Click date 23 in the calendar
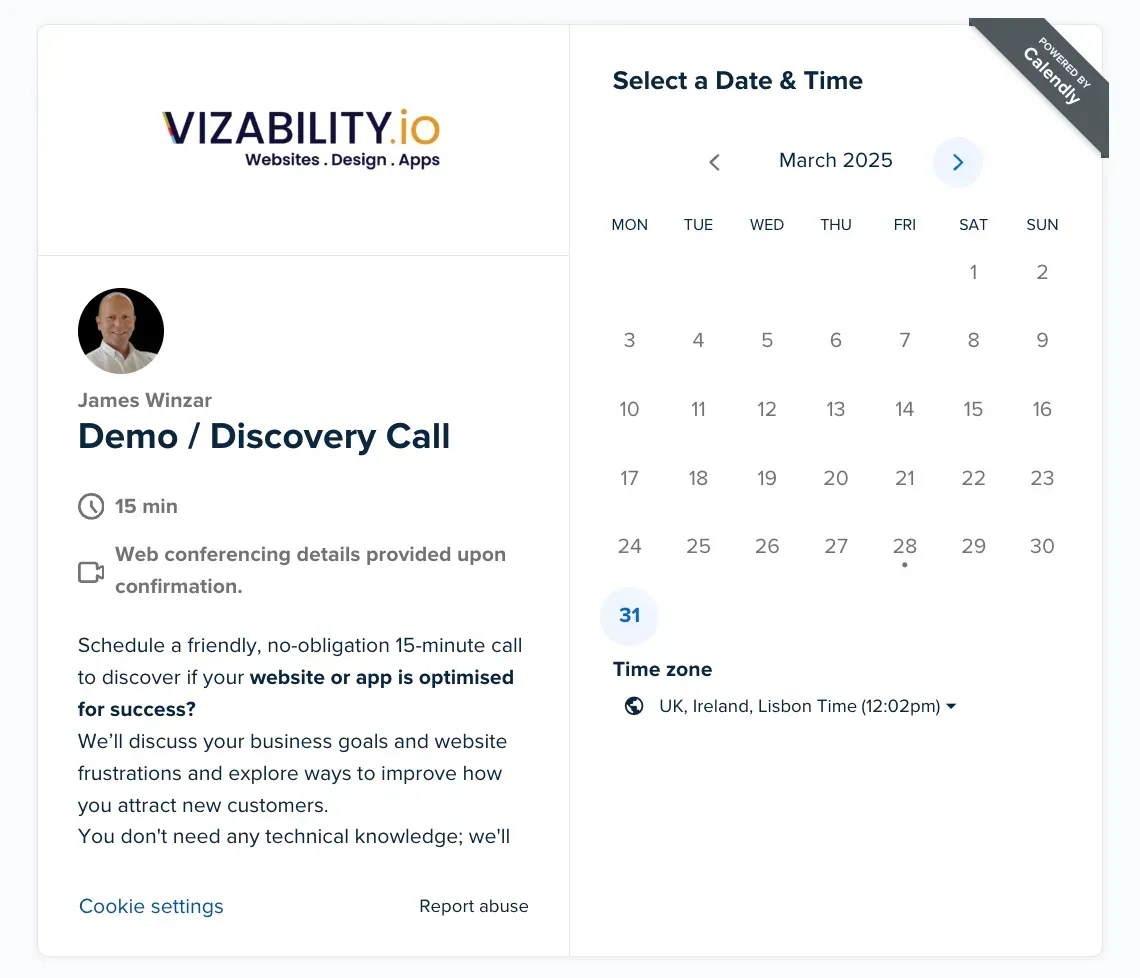 coord(1042,478)
